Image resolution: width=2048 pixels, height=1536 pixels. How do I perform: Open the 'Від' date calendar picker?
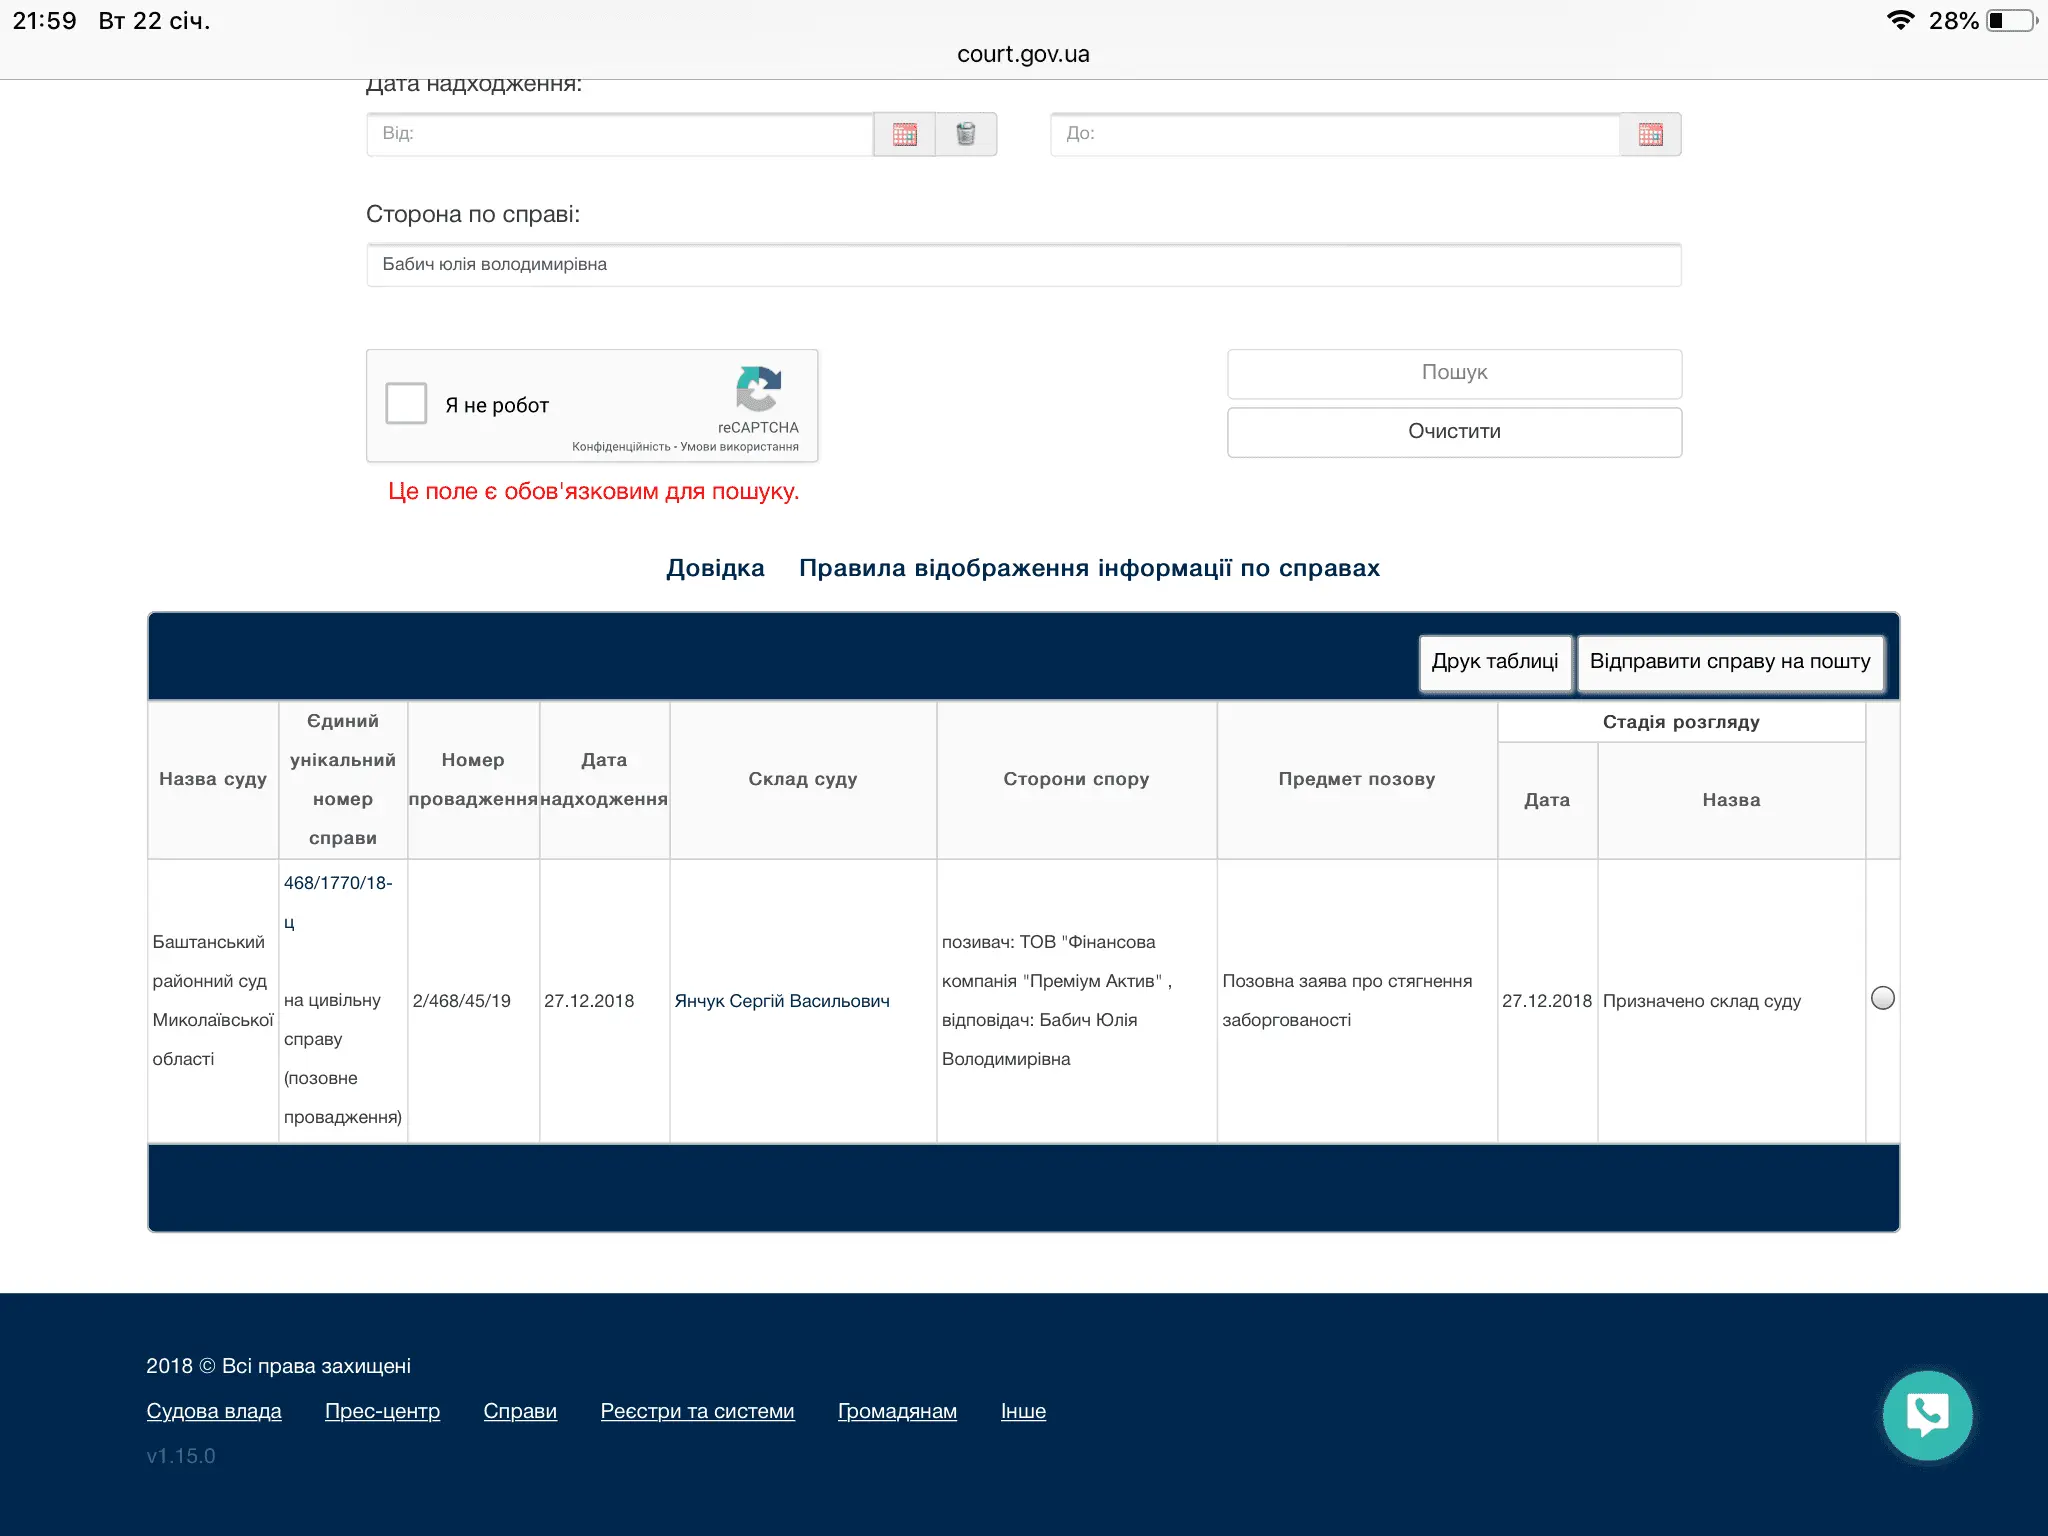tap(904, 134)
